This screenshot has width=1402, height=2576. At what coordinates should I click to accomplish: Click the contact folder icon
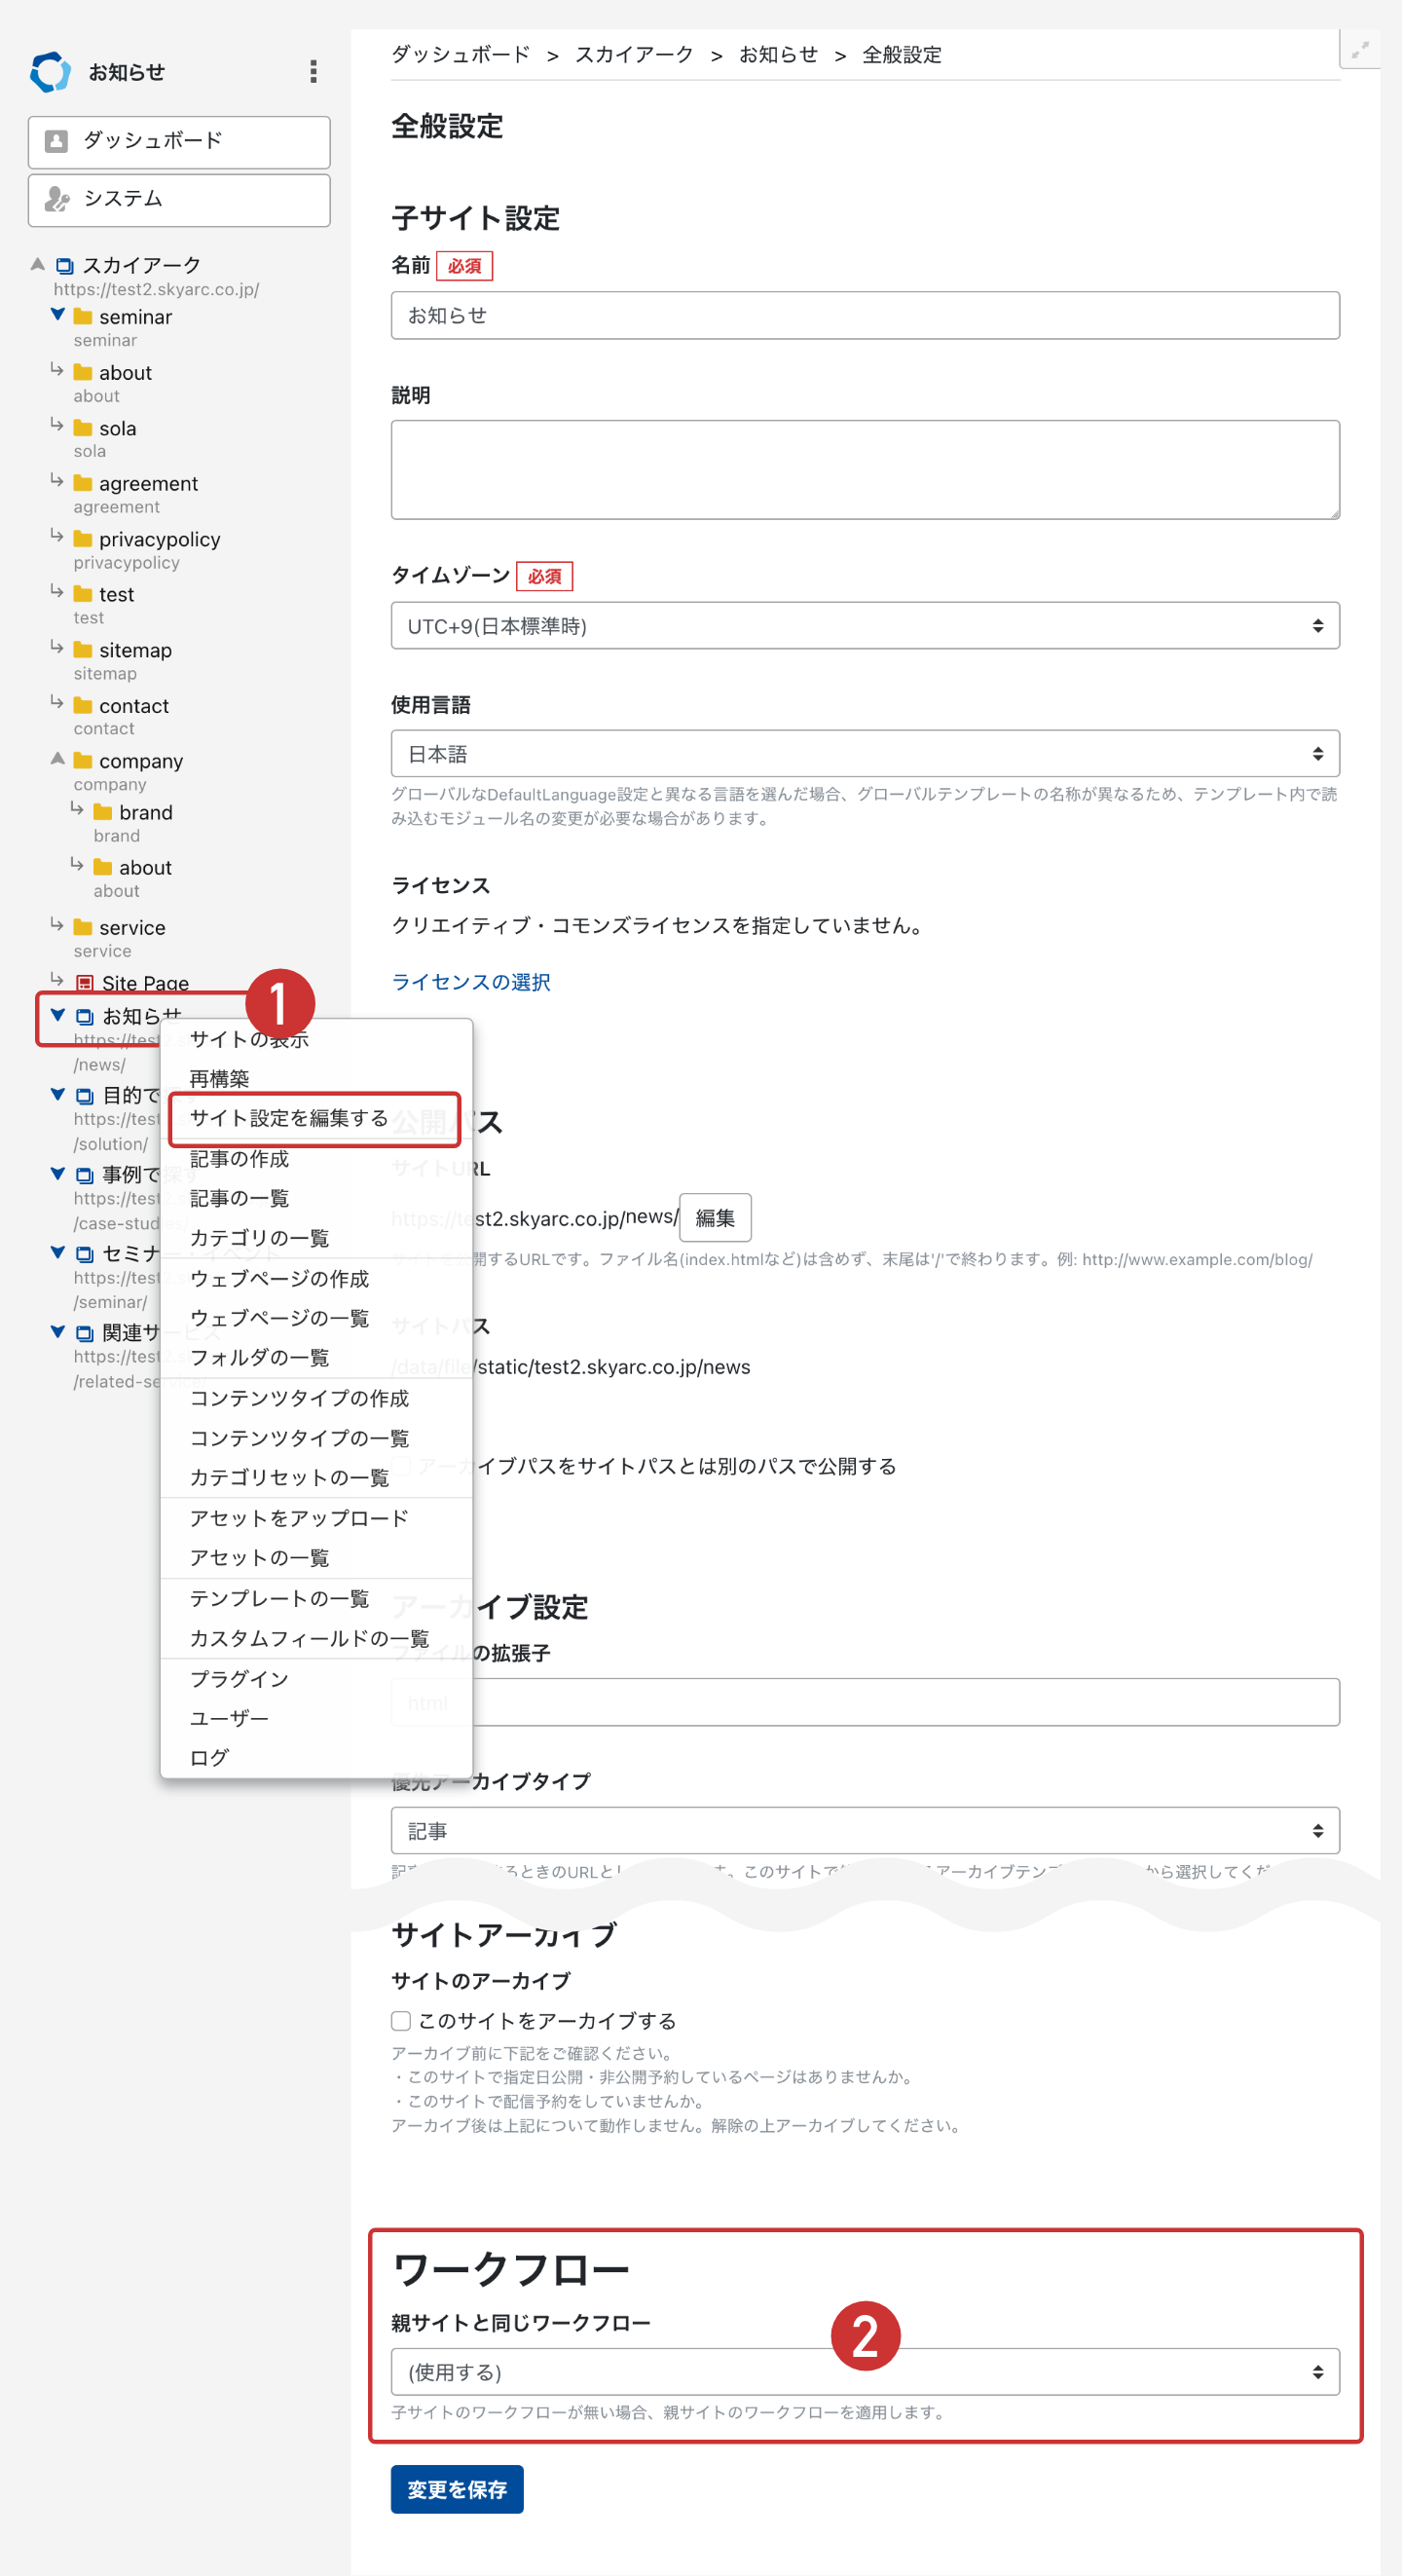[83, 706]
